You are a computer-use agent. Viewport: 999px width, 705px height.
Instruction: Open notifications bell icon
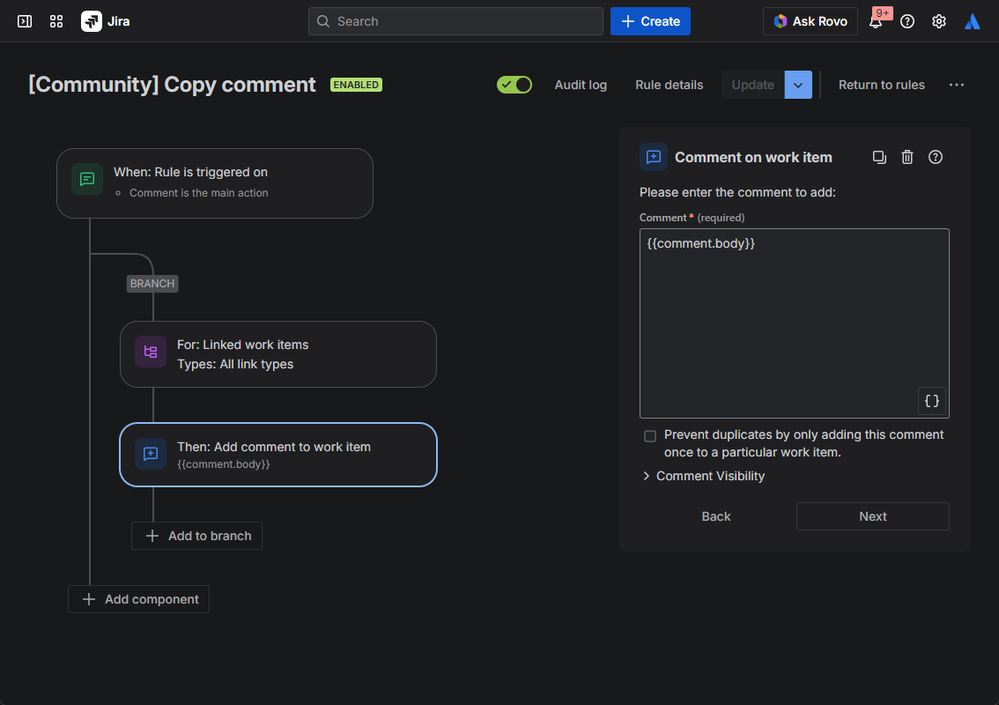pos(875,22)
